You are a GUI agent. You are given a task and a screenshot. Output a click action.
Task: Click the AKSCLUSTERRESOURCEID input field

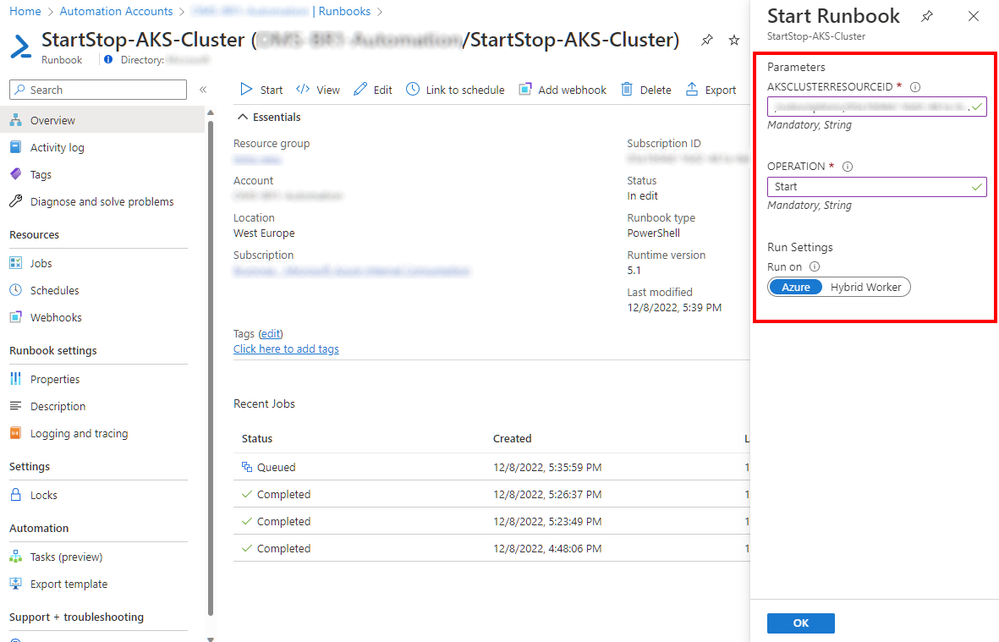877,106
